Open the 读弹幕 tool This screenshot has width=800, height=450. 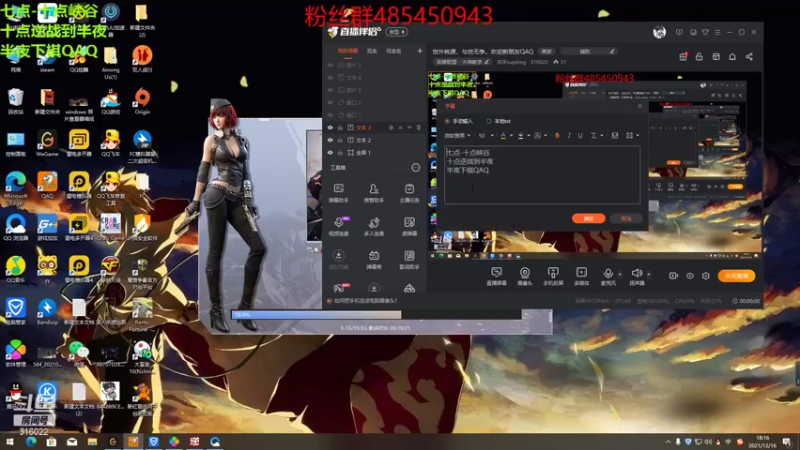(x=409, y=226)
